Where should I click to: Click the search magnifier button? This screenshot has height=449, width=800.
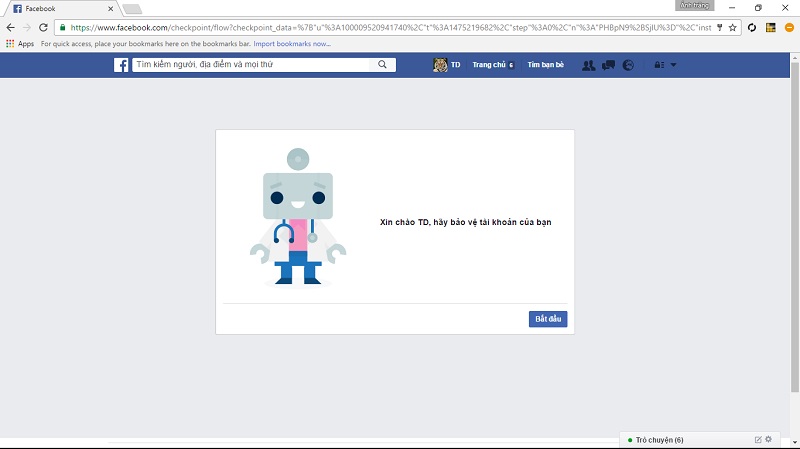pos(382,65)
